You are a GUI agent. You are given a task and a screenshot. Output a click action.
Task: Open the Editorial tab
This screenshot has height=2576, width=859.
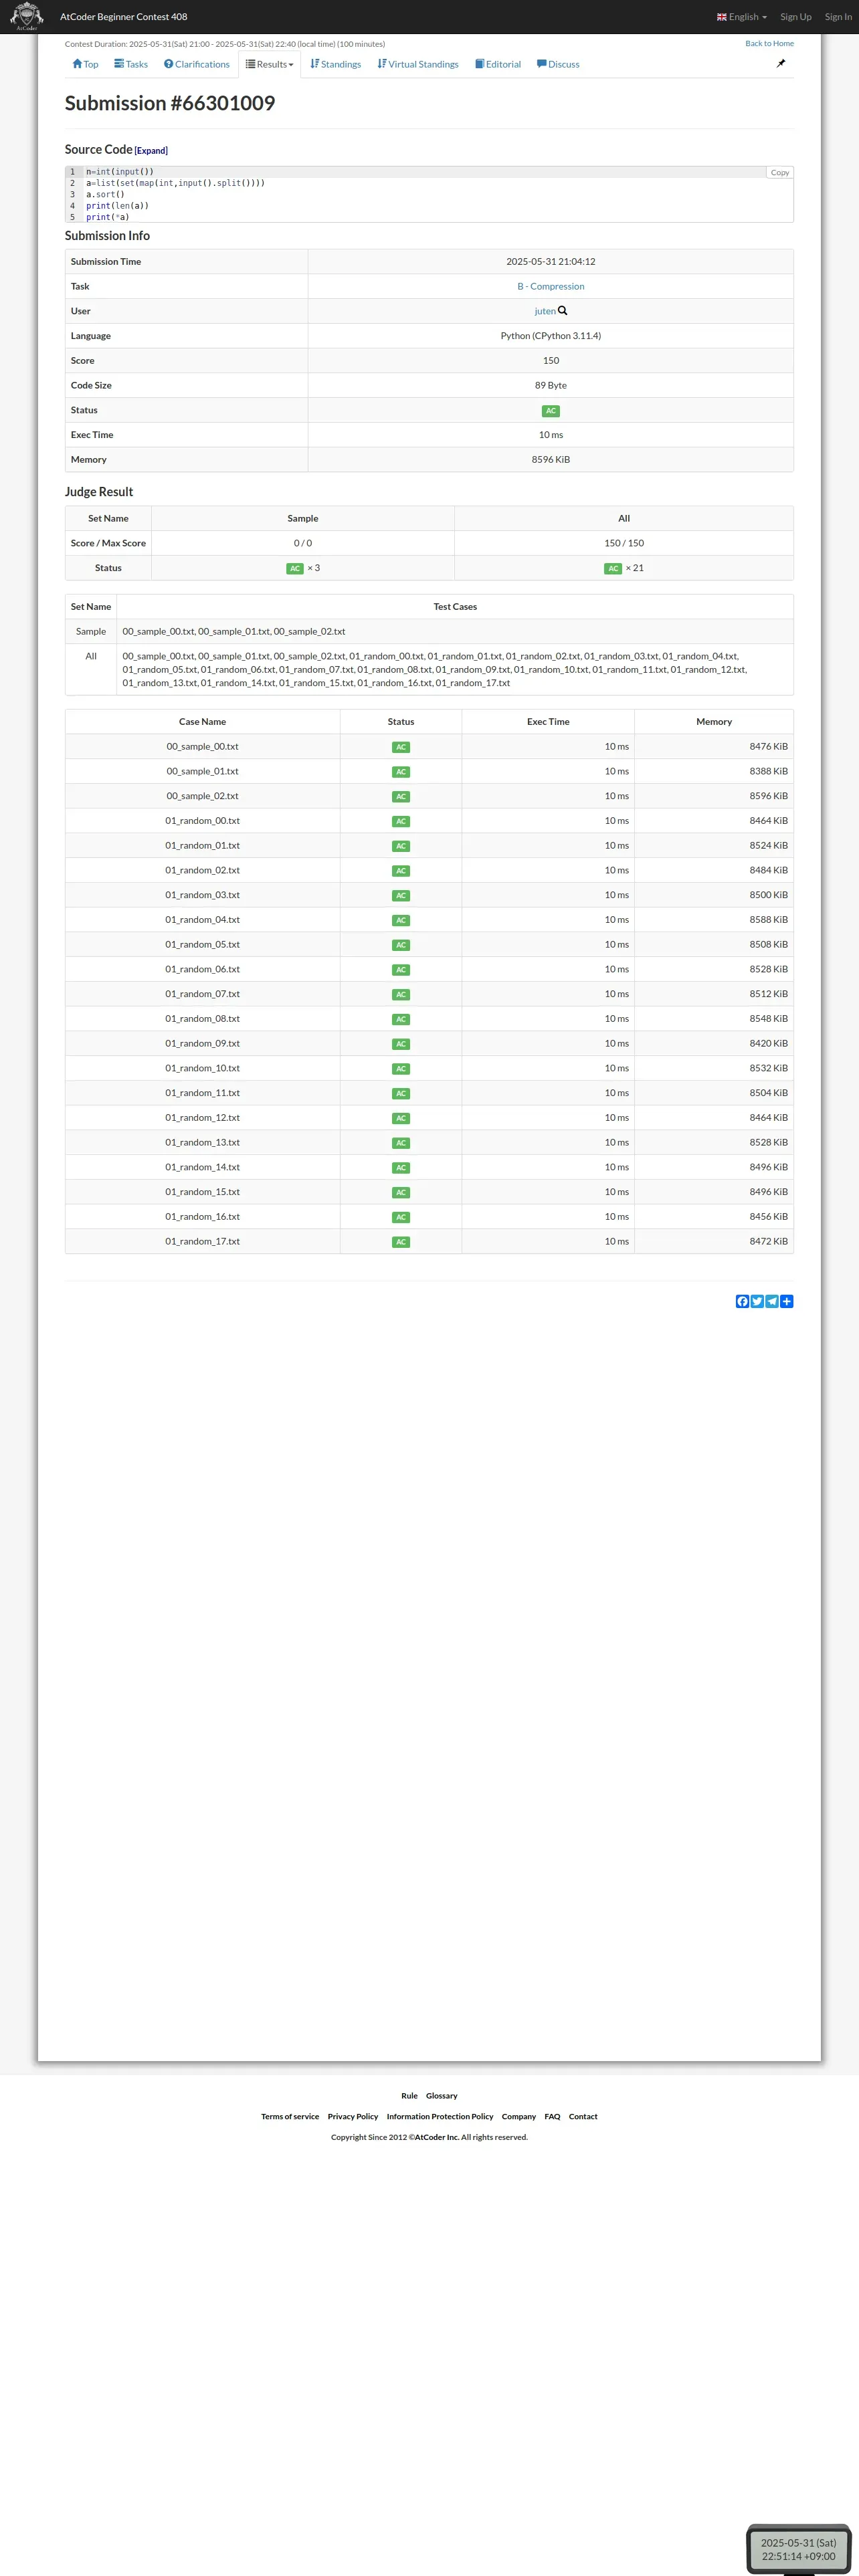(498, 64)
